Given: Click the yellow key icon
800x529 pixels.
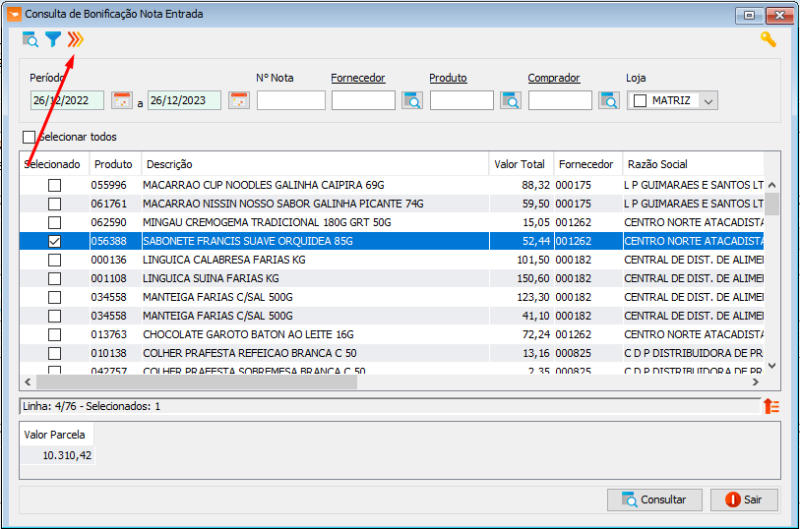Looking at the screenshot, I should click(768, 39).
